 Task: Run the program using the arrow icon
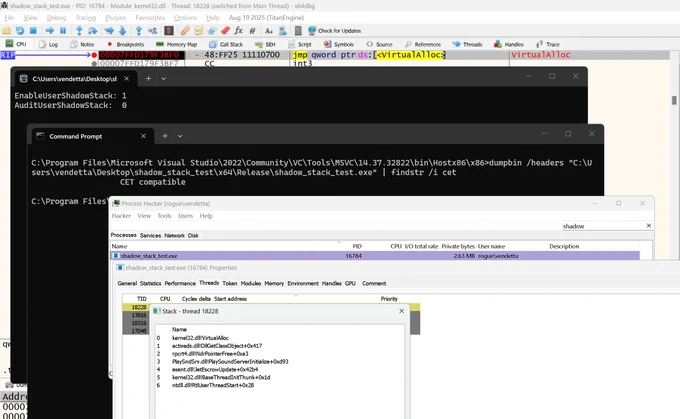[50, 31]
